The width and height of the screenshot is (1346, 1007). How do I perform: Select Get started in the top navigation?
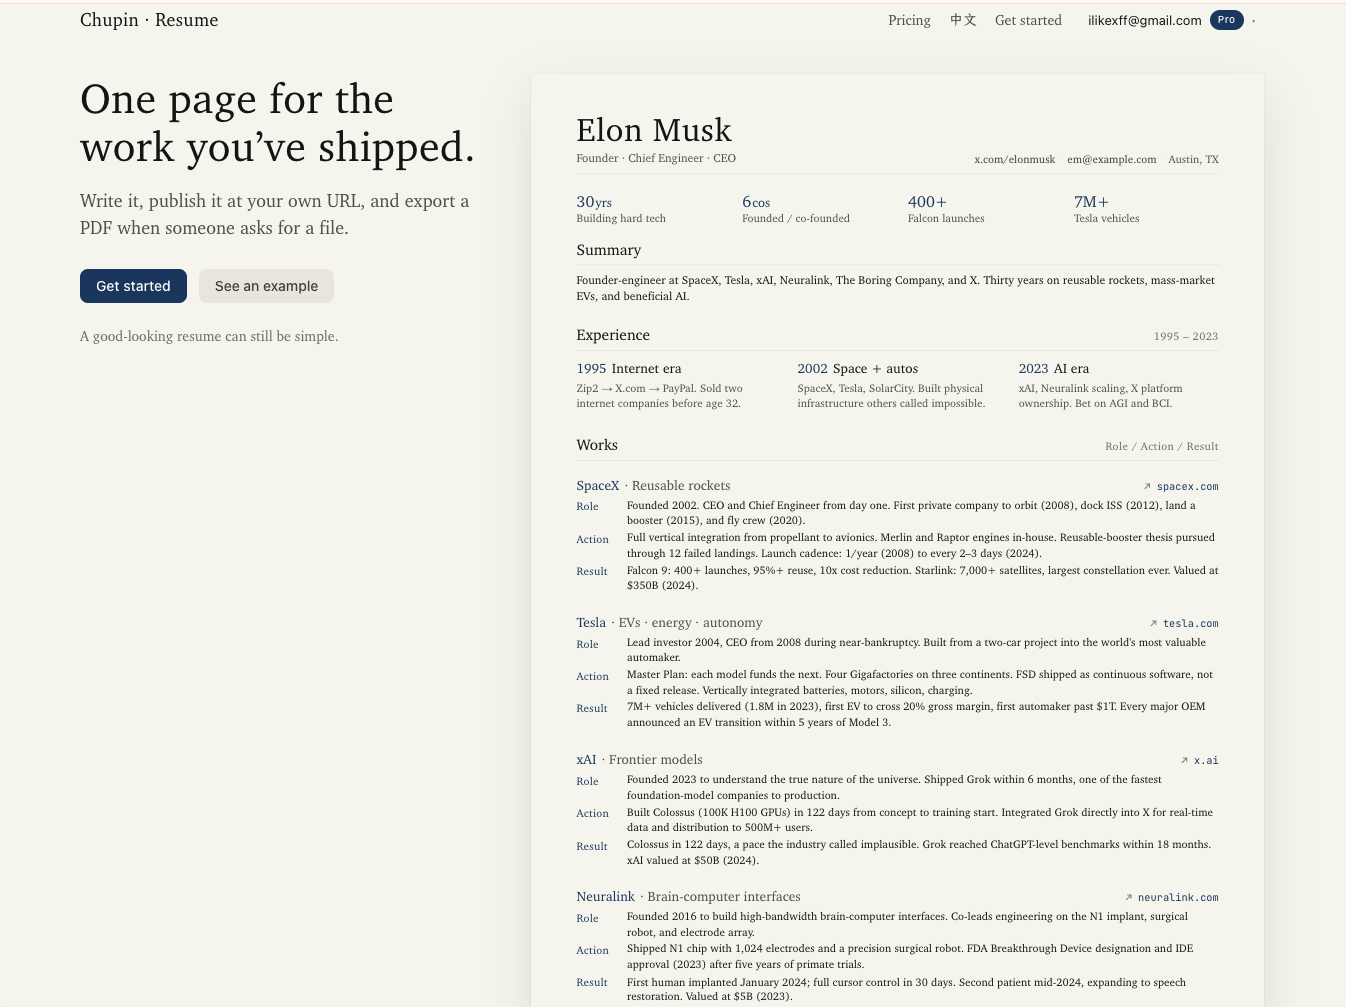point(1028,20)
